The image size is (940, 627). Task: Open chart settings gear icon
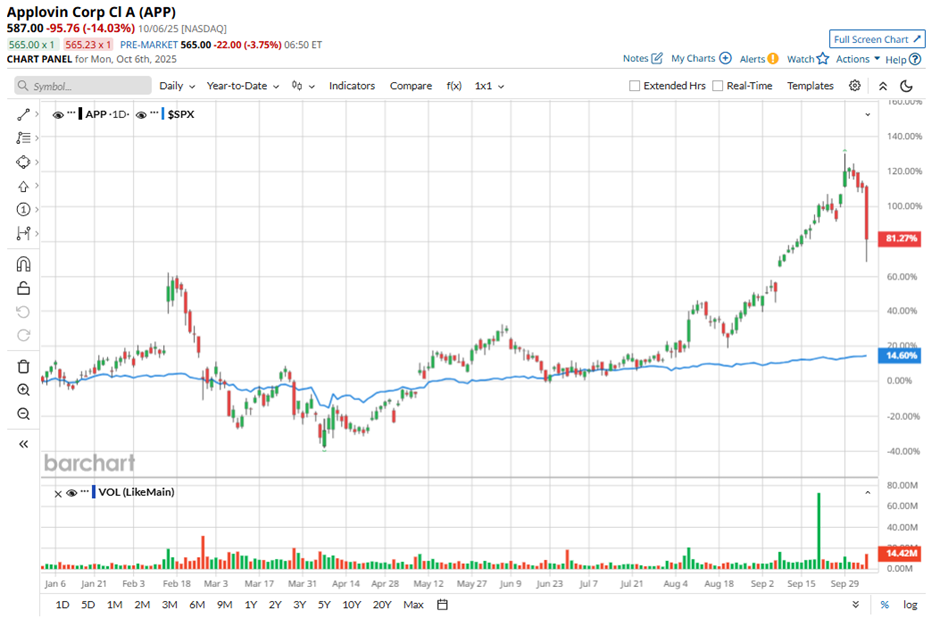[855, 86]
